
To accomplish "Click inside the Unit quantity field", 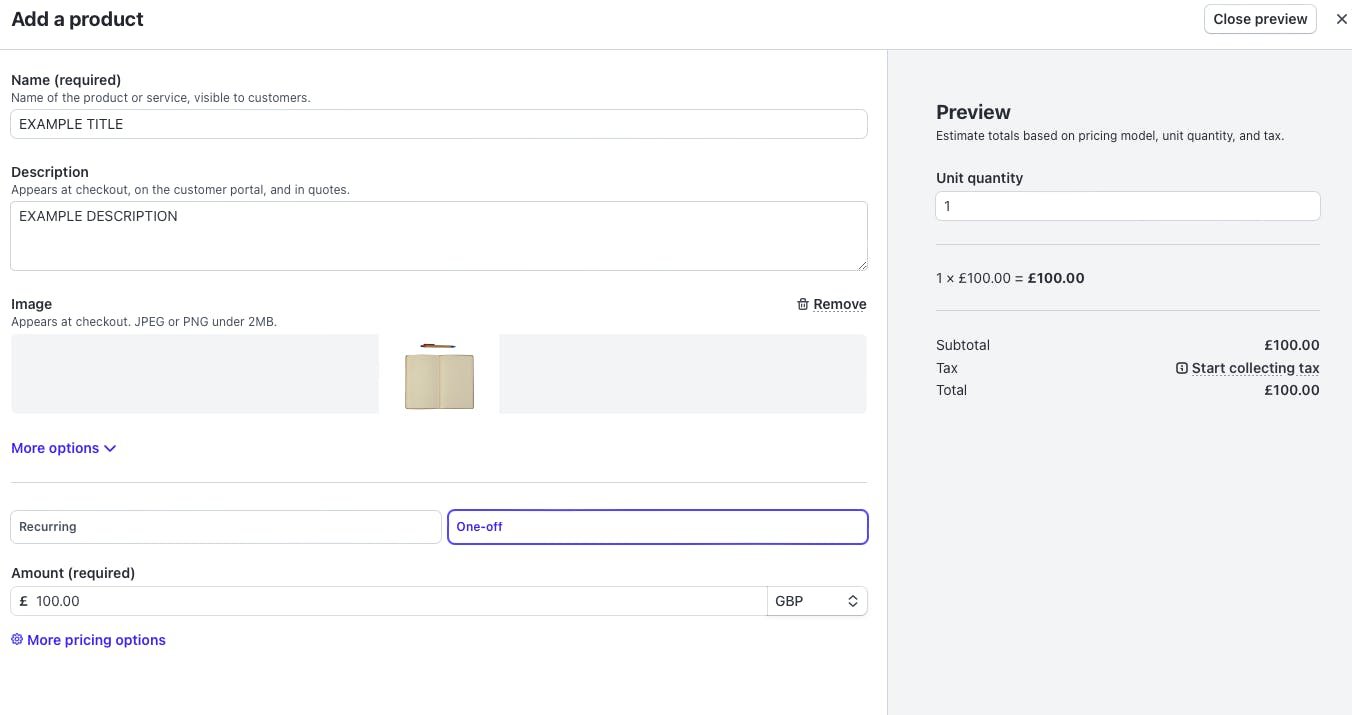I will pyautogui.click(x=1127, y=206).
